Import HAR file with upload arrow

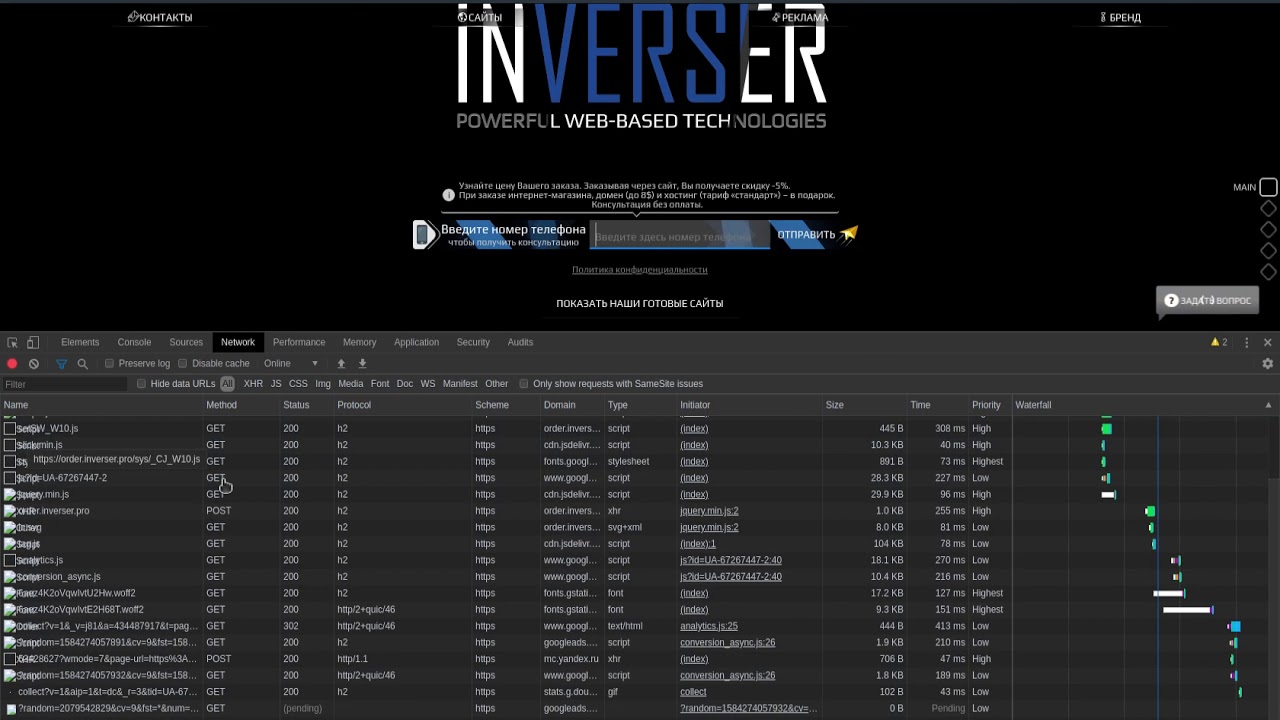click(x=341, y=364)
